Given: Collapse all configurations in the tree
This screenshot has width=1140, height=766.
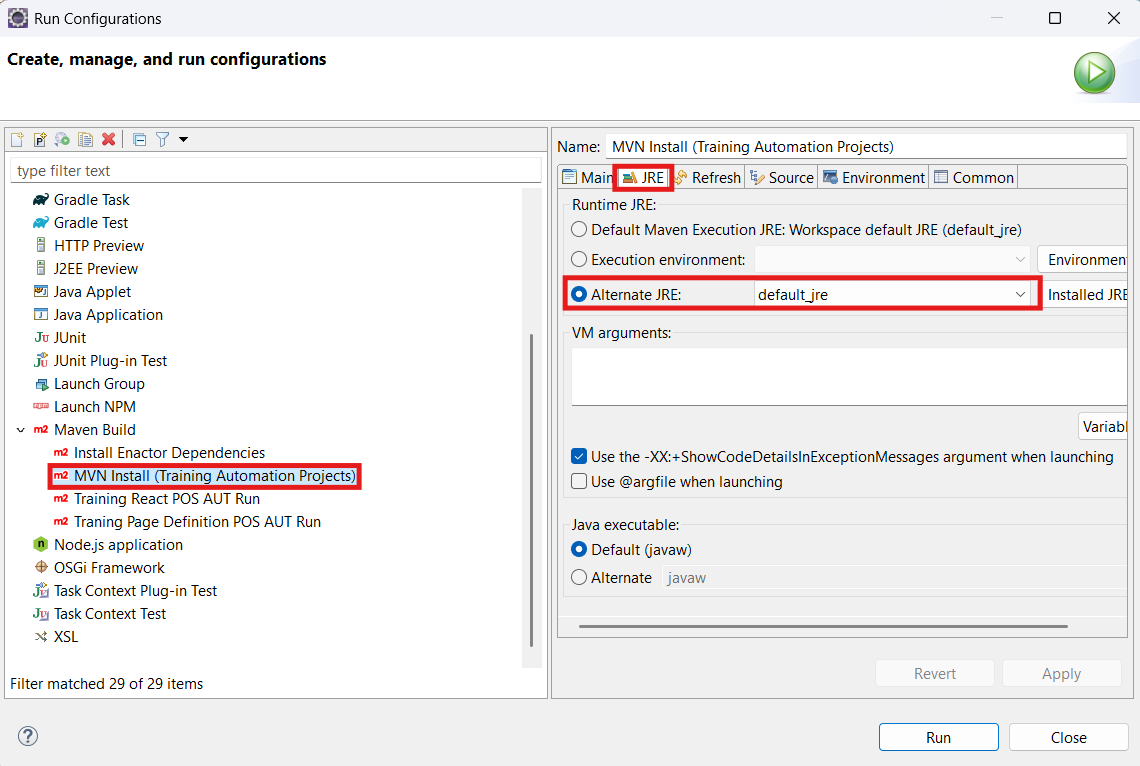Looking at the screenshot, I should 140,140.
